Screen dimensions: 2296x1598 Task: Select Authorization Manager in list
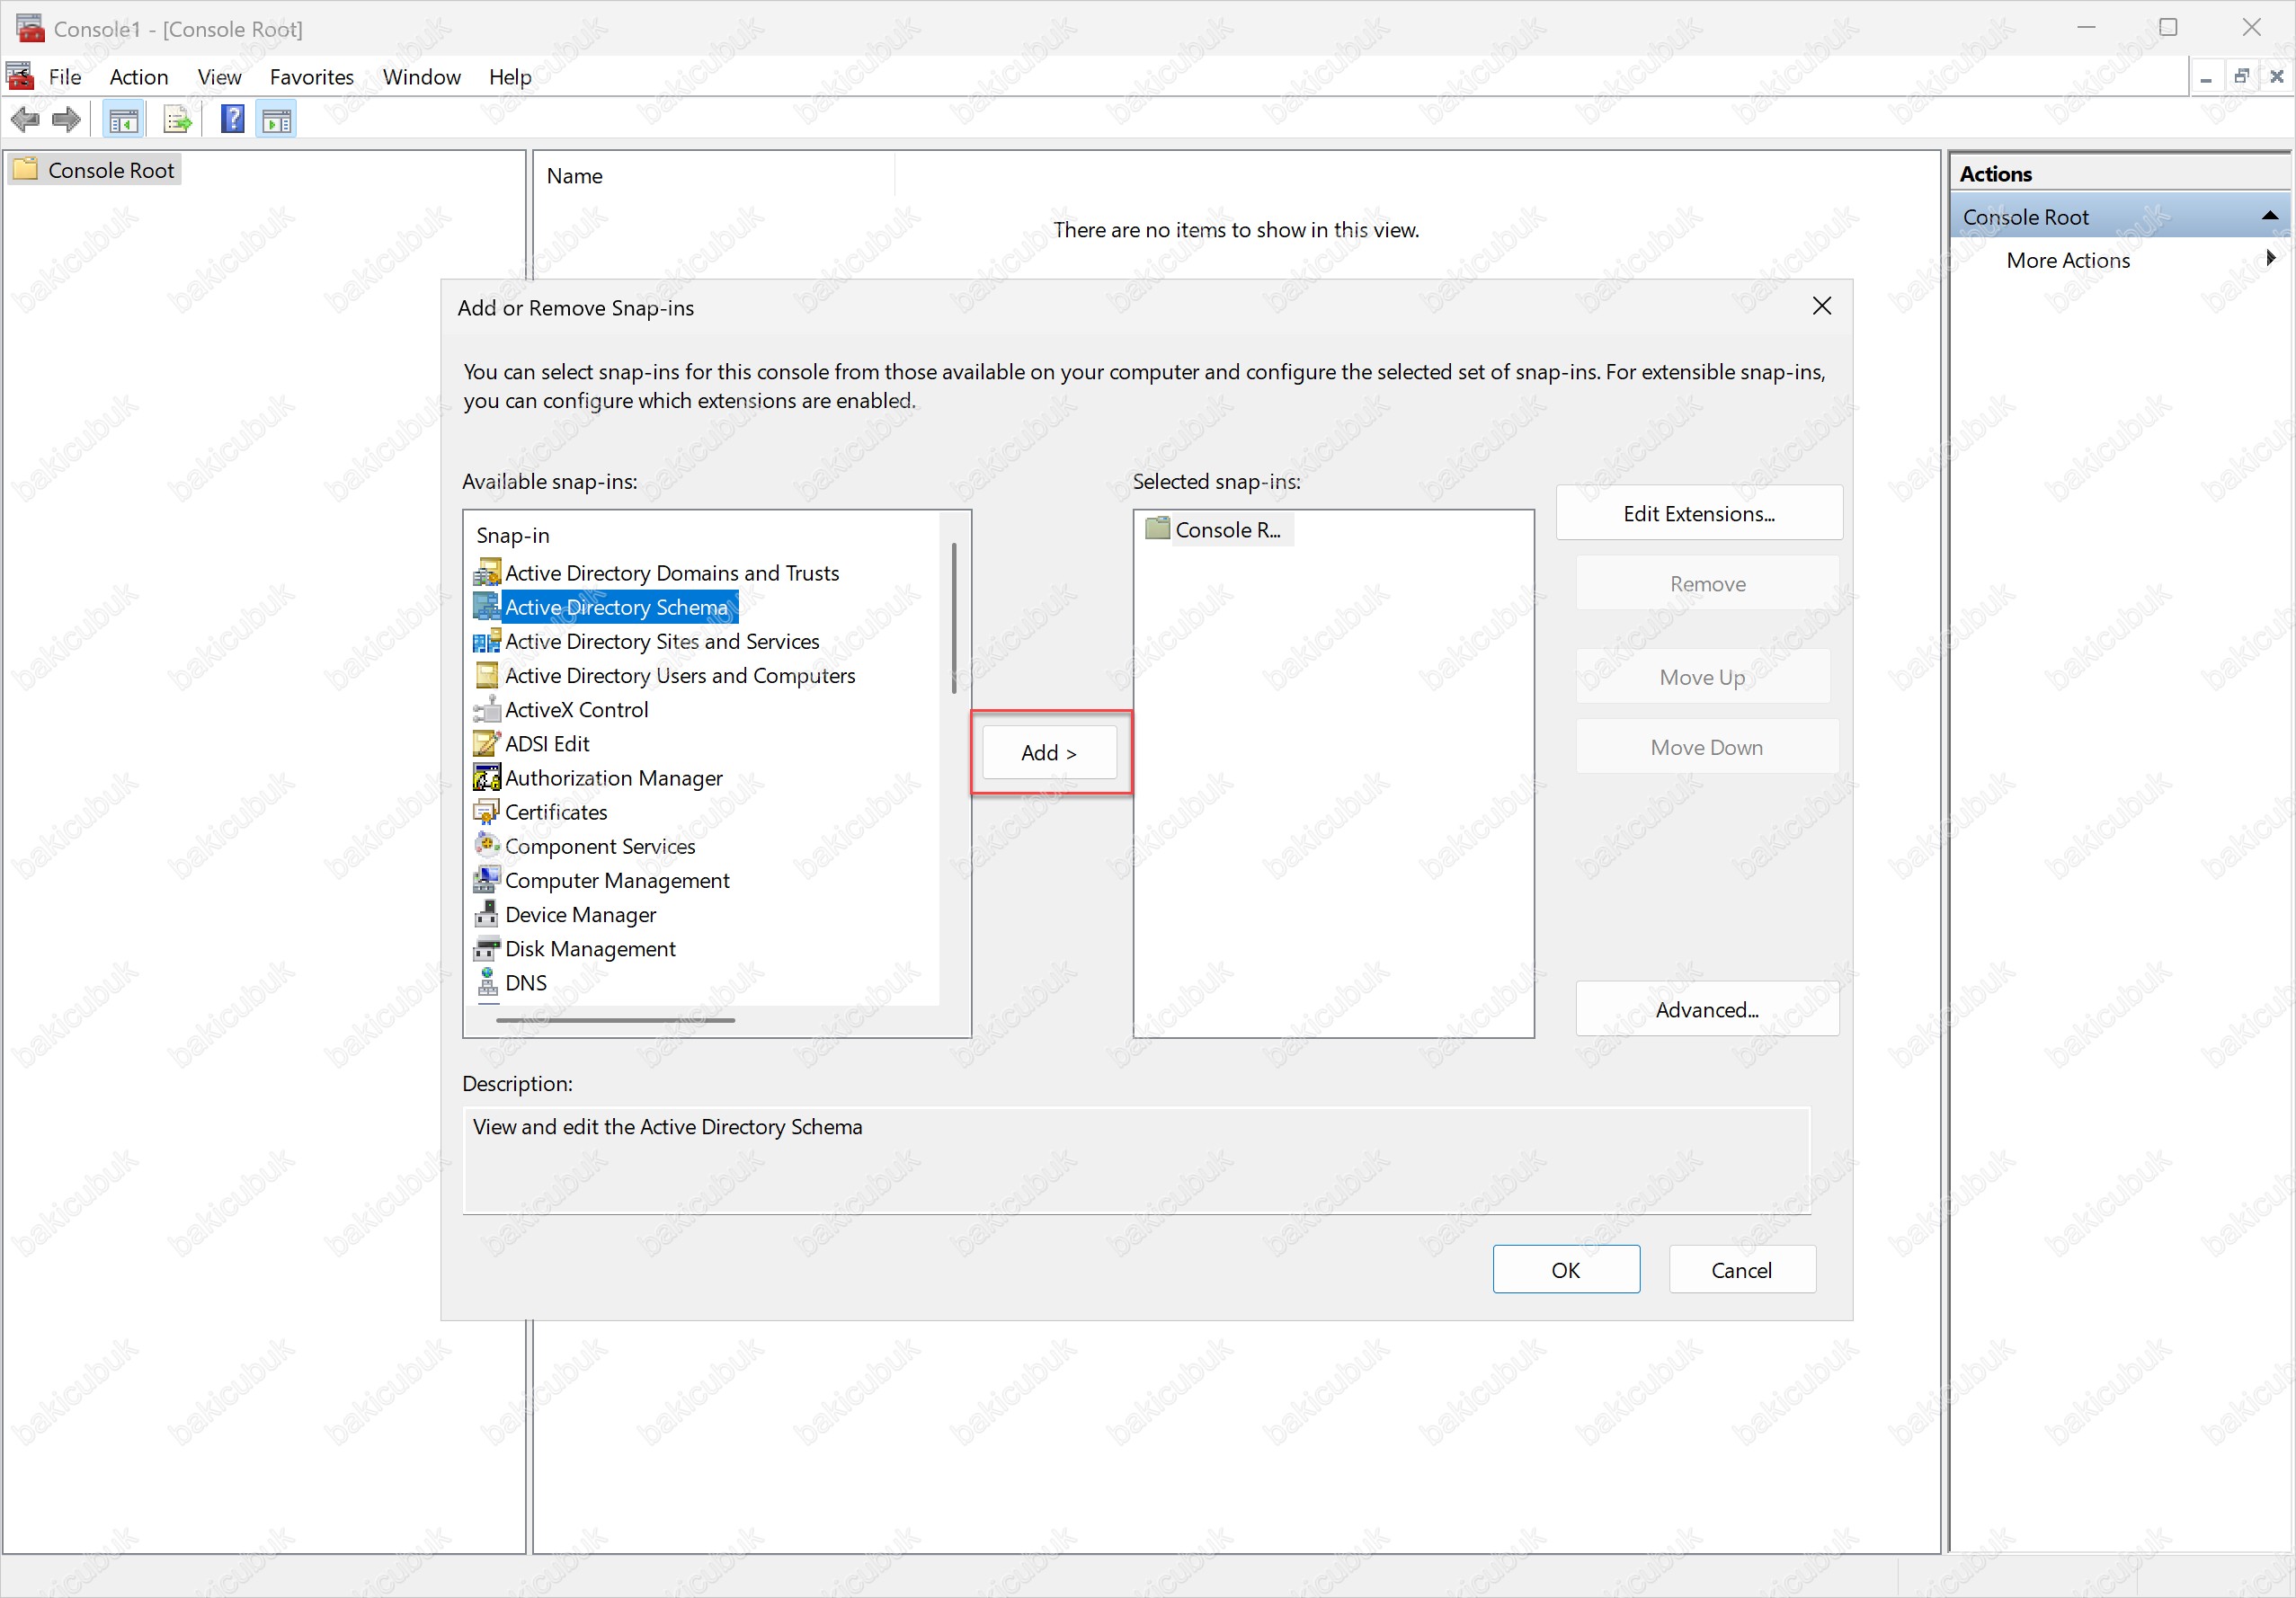tap(614, 778)
